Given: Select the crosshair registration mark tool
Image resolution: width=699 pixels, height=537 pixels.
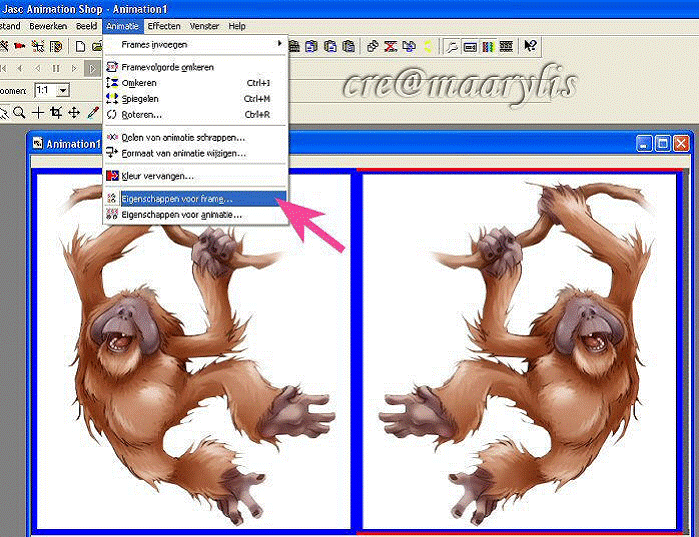Looking at the screenshot, I should [x=38, y=112].
